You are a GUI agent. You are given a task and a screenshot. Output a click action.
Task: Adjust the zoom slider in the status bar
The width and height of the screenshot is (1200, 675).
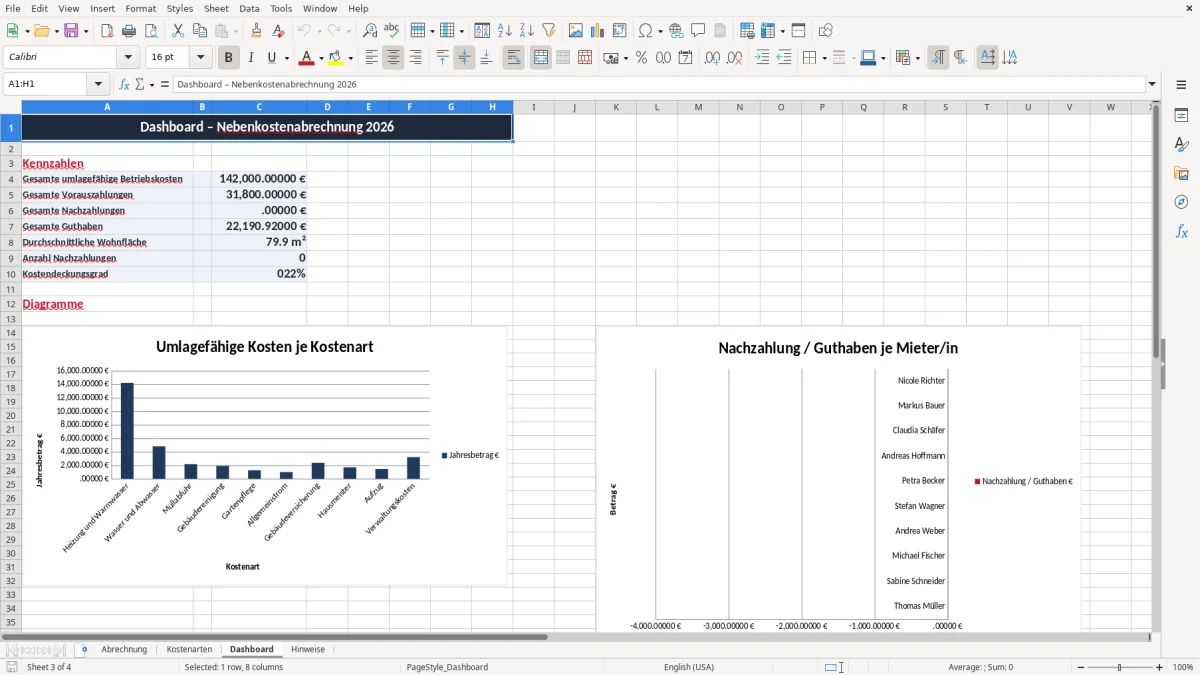[x=1119, y=667]
